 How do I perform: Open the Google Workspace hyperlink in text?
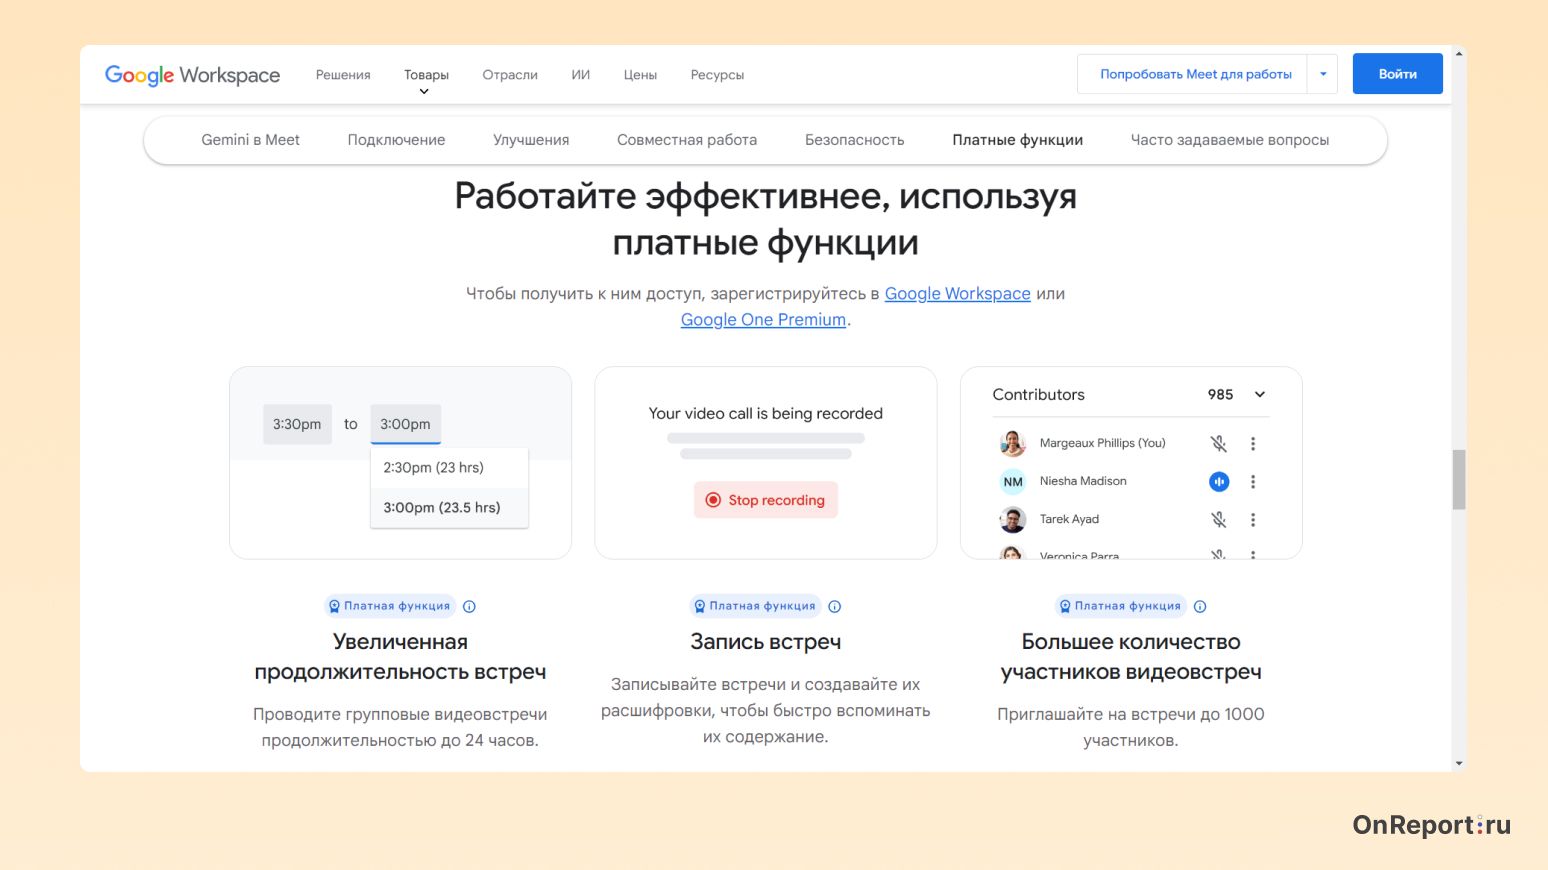[x=958, y=294]
